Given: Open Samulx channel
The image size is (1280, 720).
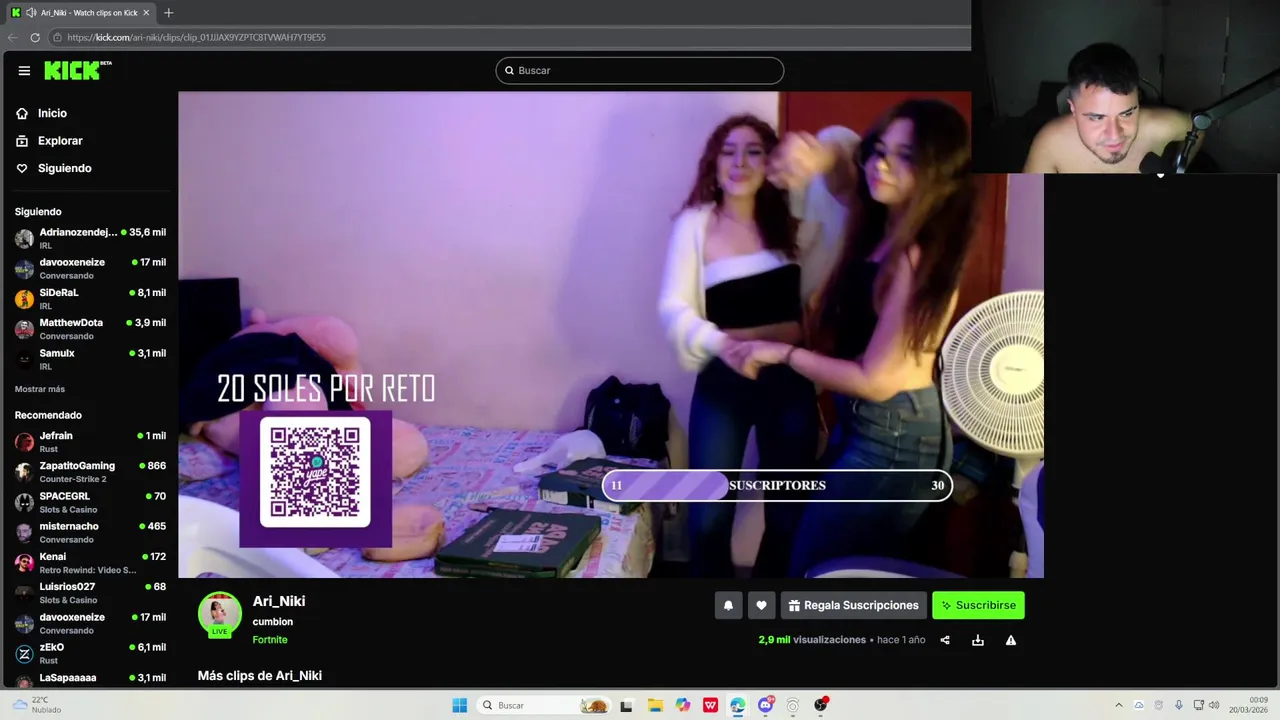Looking at the screenshot, I should tap(90, 359).
